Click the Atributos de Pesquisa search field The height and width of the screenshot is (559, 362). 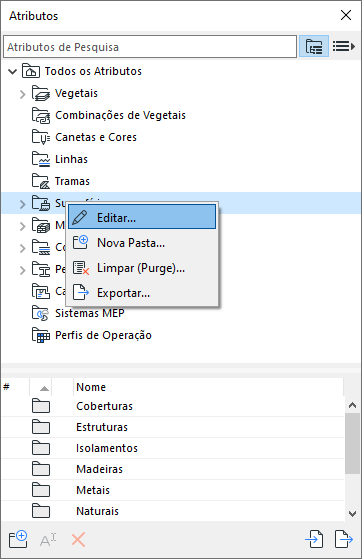click(150, 46)
